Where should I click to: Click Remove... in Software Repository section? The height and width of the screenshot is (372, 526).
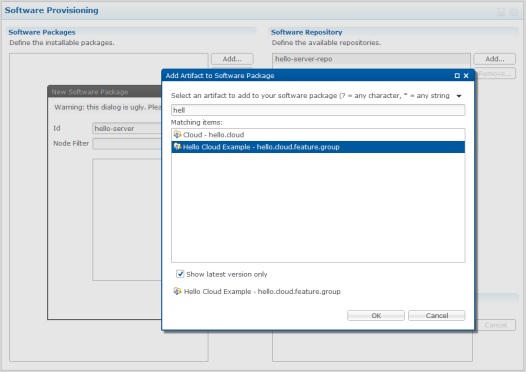point(495,73)
